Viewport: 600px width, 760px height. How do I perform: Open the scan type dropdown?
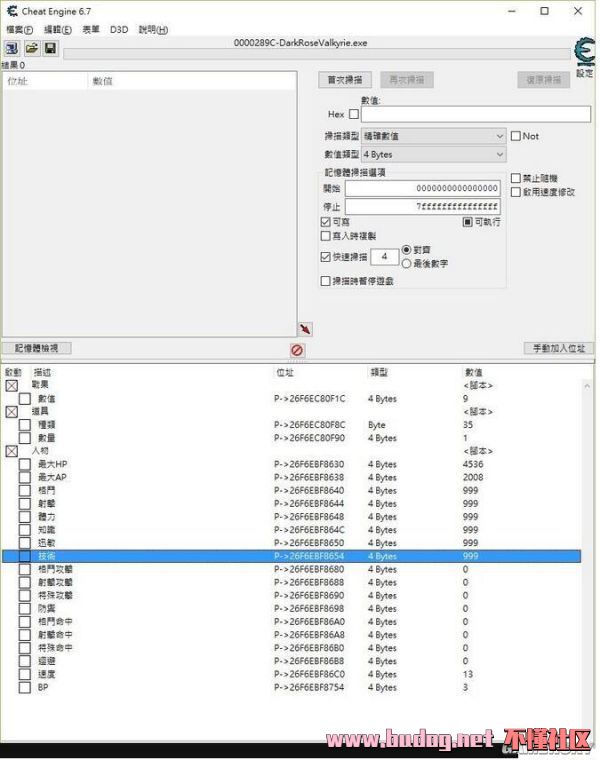[433, 136]
